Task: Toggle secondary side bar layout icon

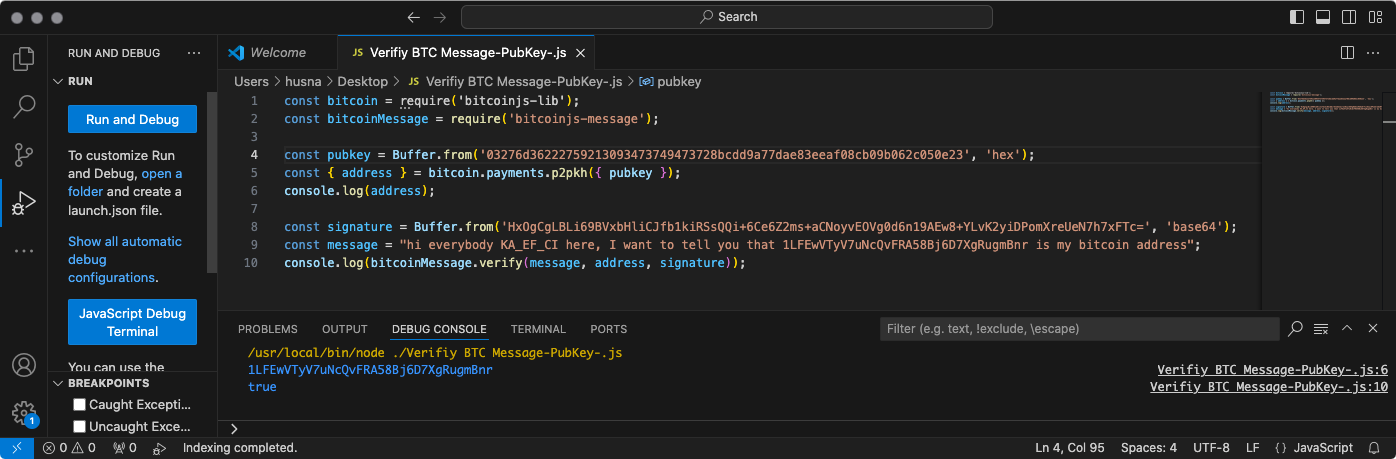Action: [x=1347, y=17]
